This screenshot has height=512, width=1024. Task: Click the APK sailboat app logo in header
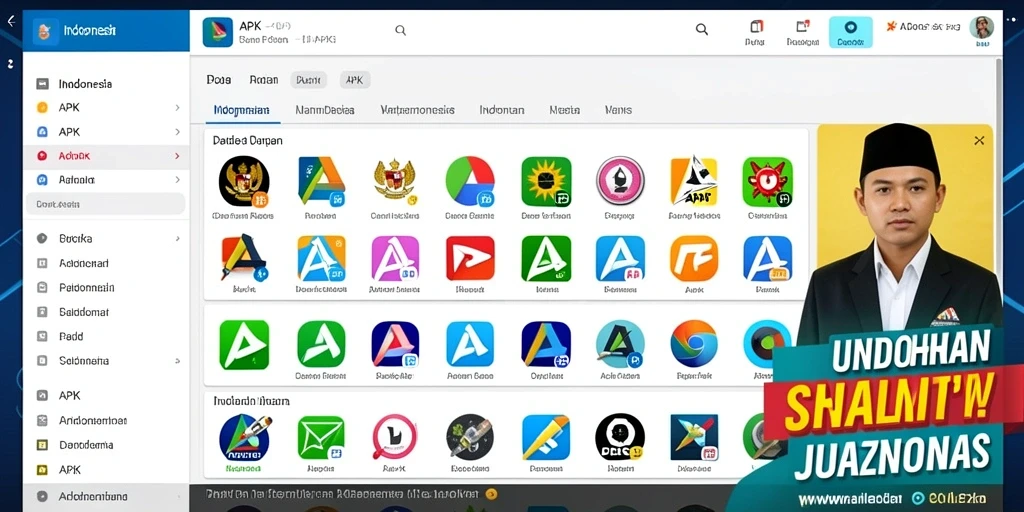tap(217, 32)
